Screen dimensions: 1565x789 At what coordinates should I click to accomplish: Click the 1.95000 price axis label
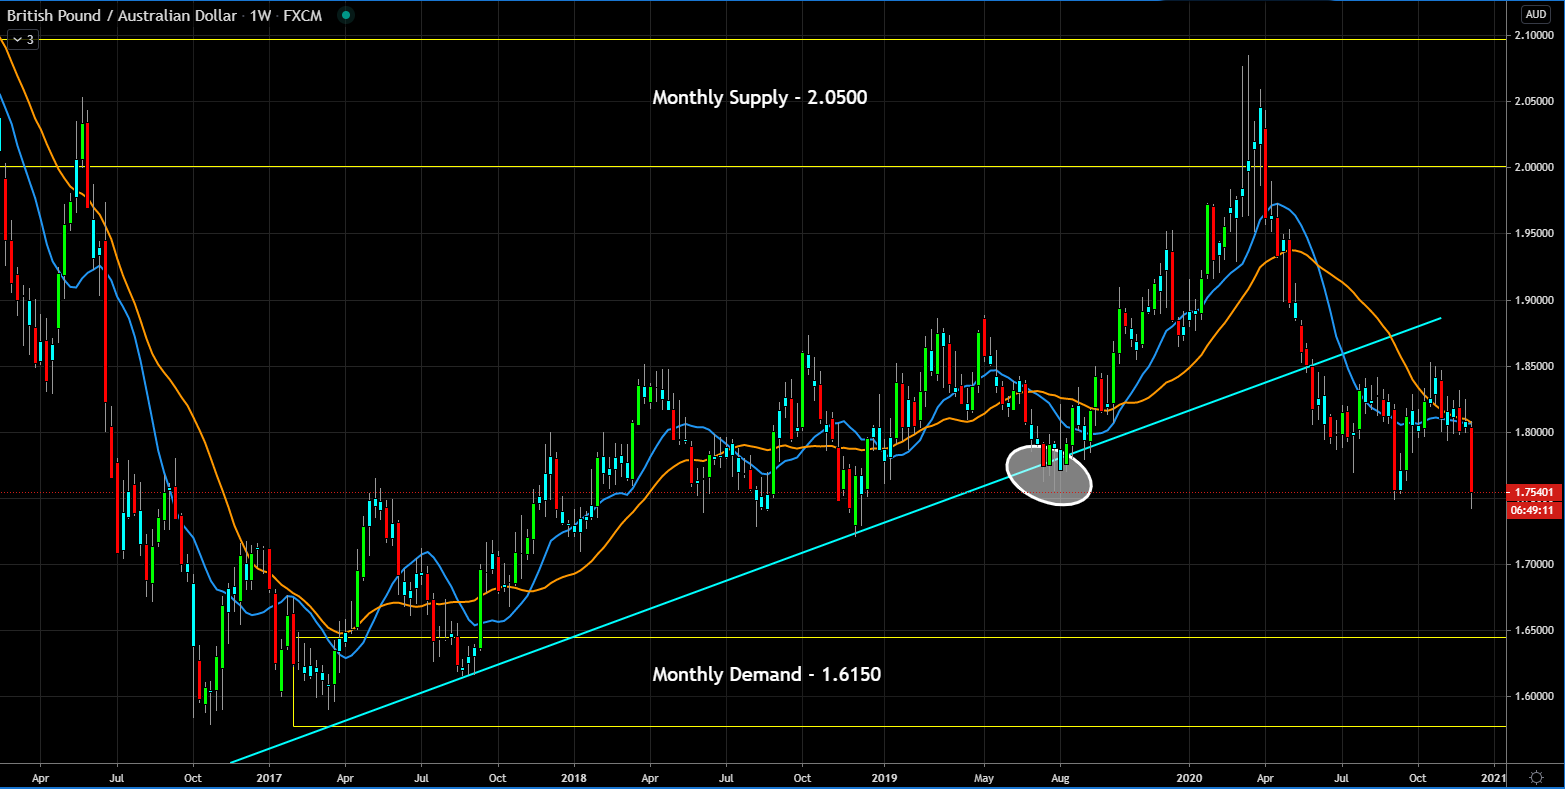tap(1533, 234)
